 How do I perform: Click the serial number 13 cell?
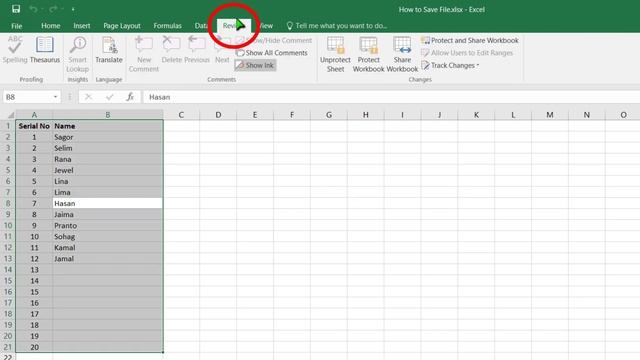[34, 270]
